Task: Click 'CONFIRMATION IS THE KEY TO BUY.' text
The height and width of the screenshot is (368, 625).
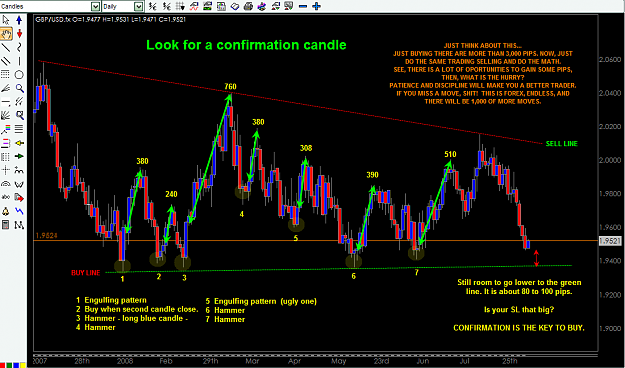Action: click(519, 328)
